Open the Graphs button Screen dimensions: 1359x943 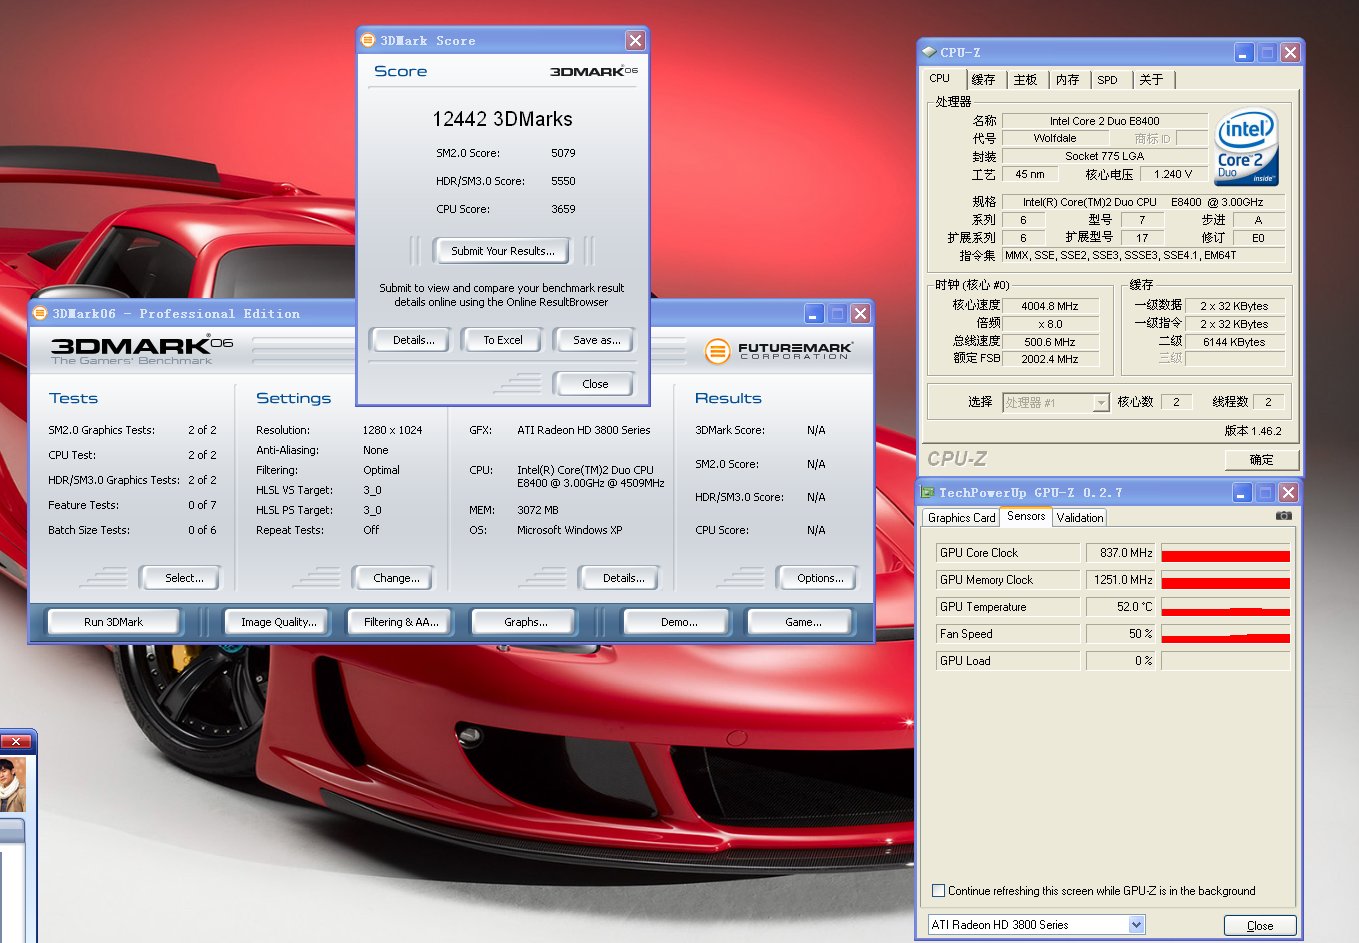coord(525,622)
